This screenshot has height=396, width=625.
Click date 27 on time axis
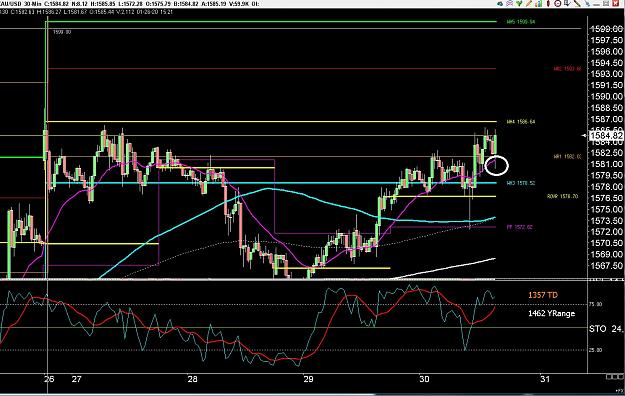(77, 379)
